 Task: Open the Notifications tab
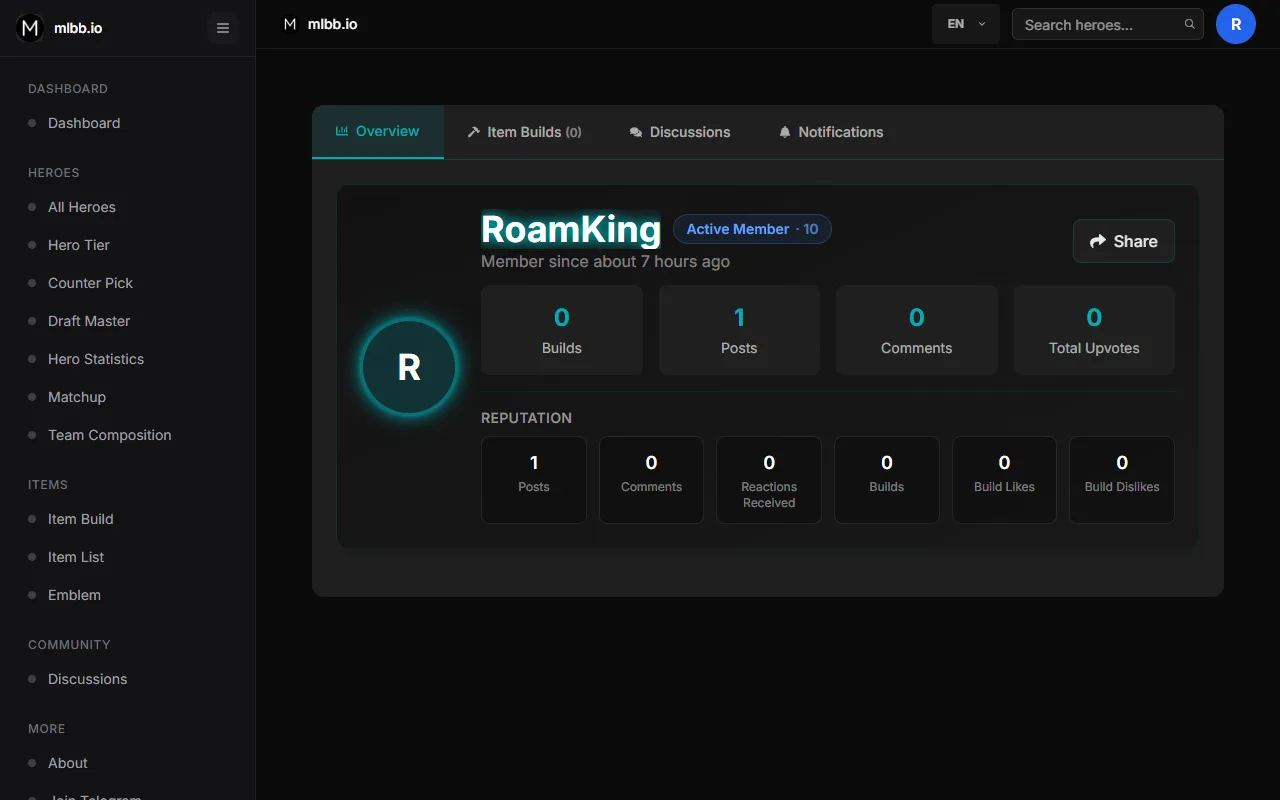tap(831, 132)
